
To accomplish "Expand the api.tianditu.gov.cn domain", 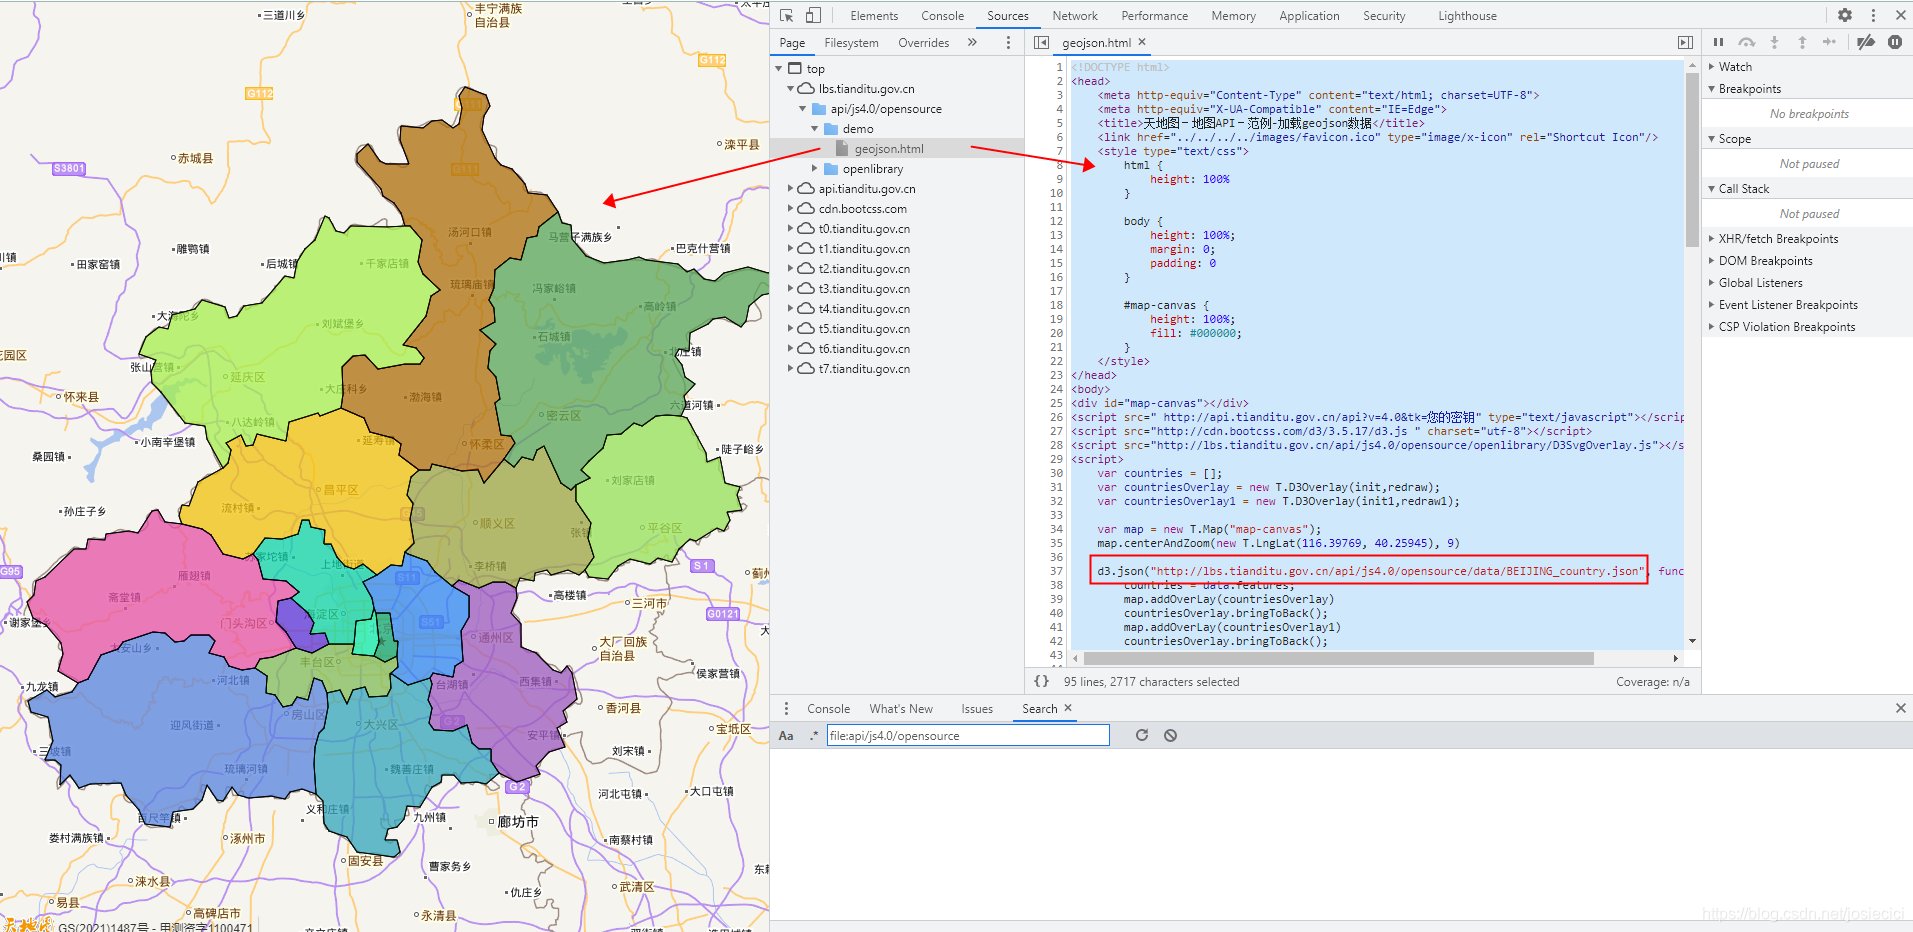I will 791,189.
